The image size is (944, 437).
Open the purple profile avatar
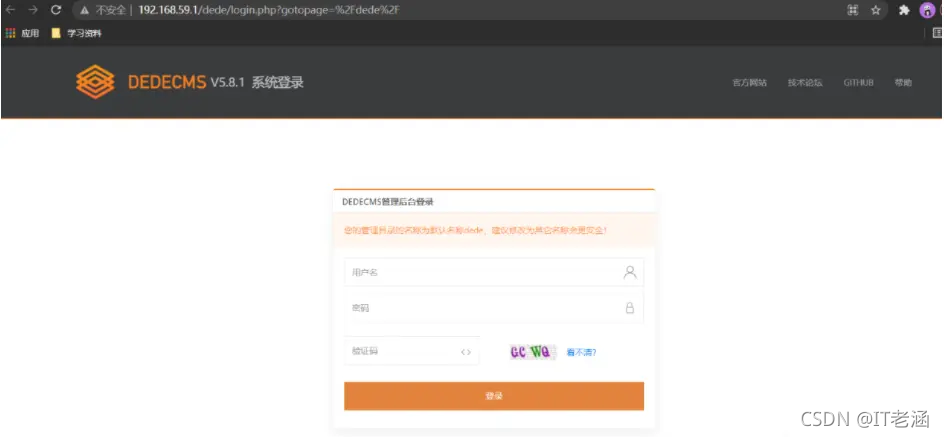[x=927, y=10]
